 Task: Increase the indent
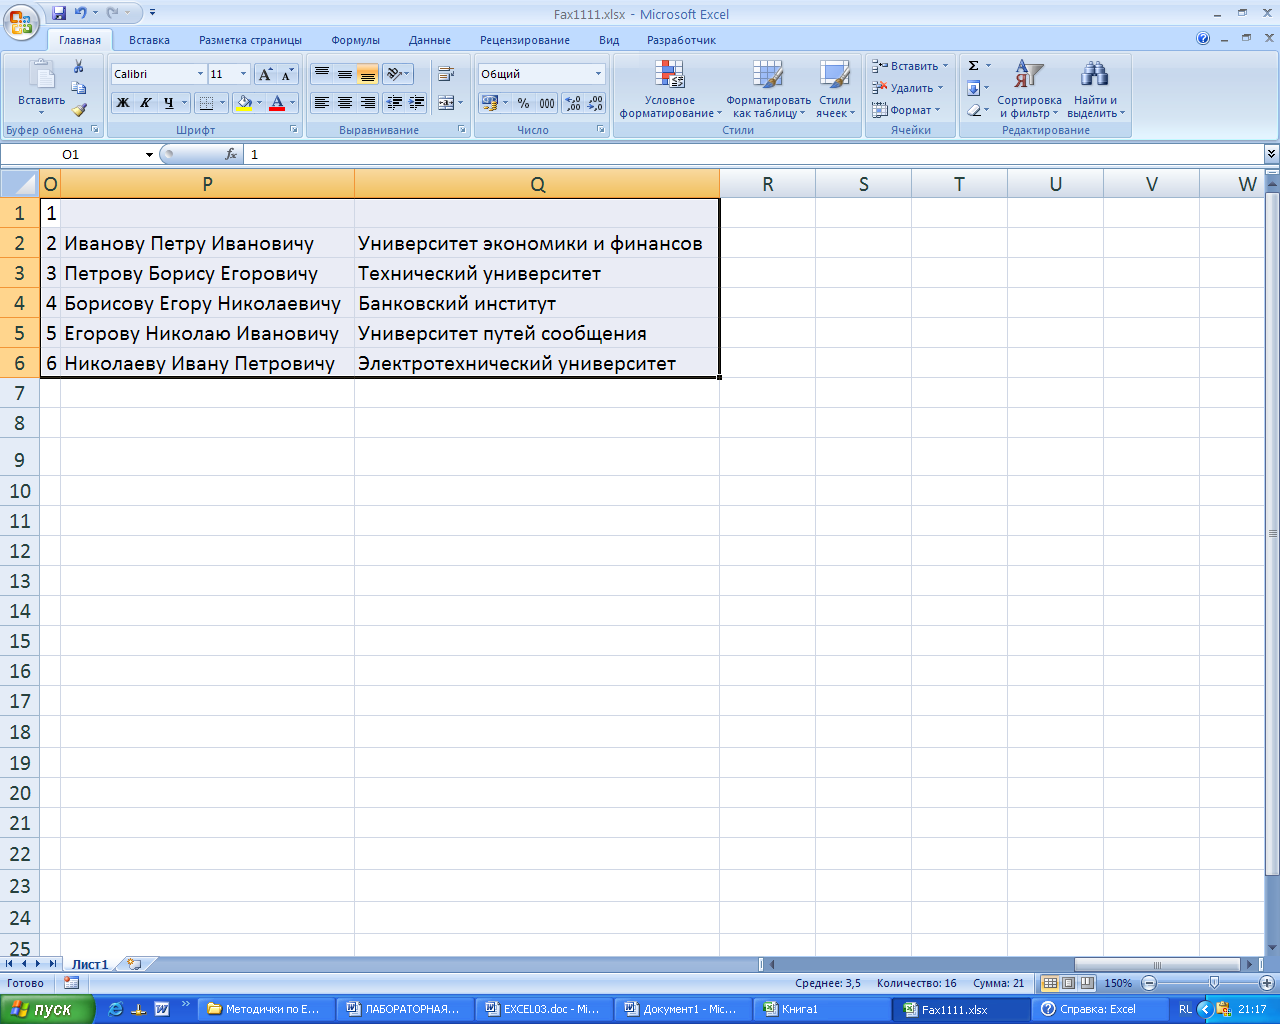(x=417, y=102)
